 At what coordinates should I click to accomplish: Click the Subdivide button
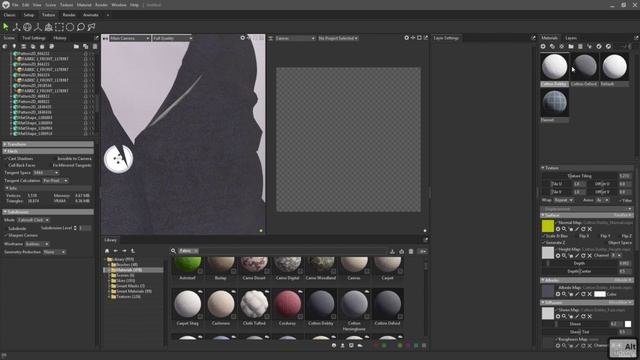coord(18,229)
